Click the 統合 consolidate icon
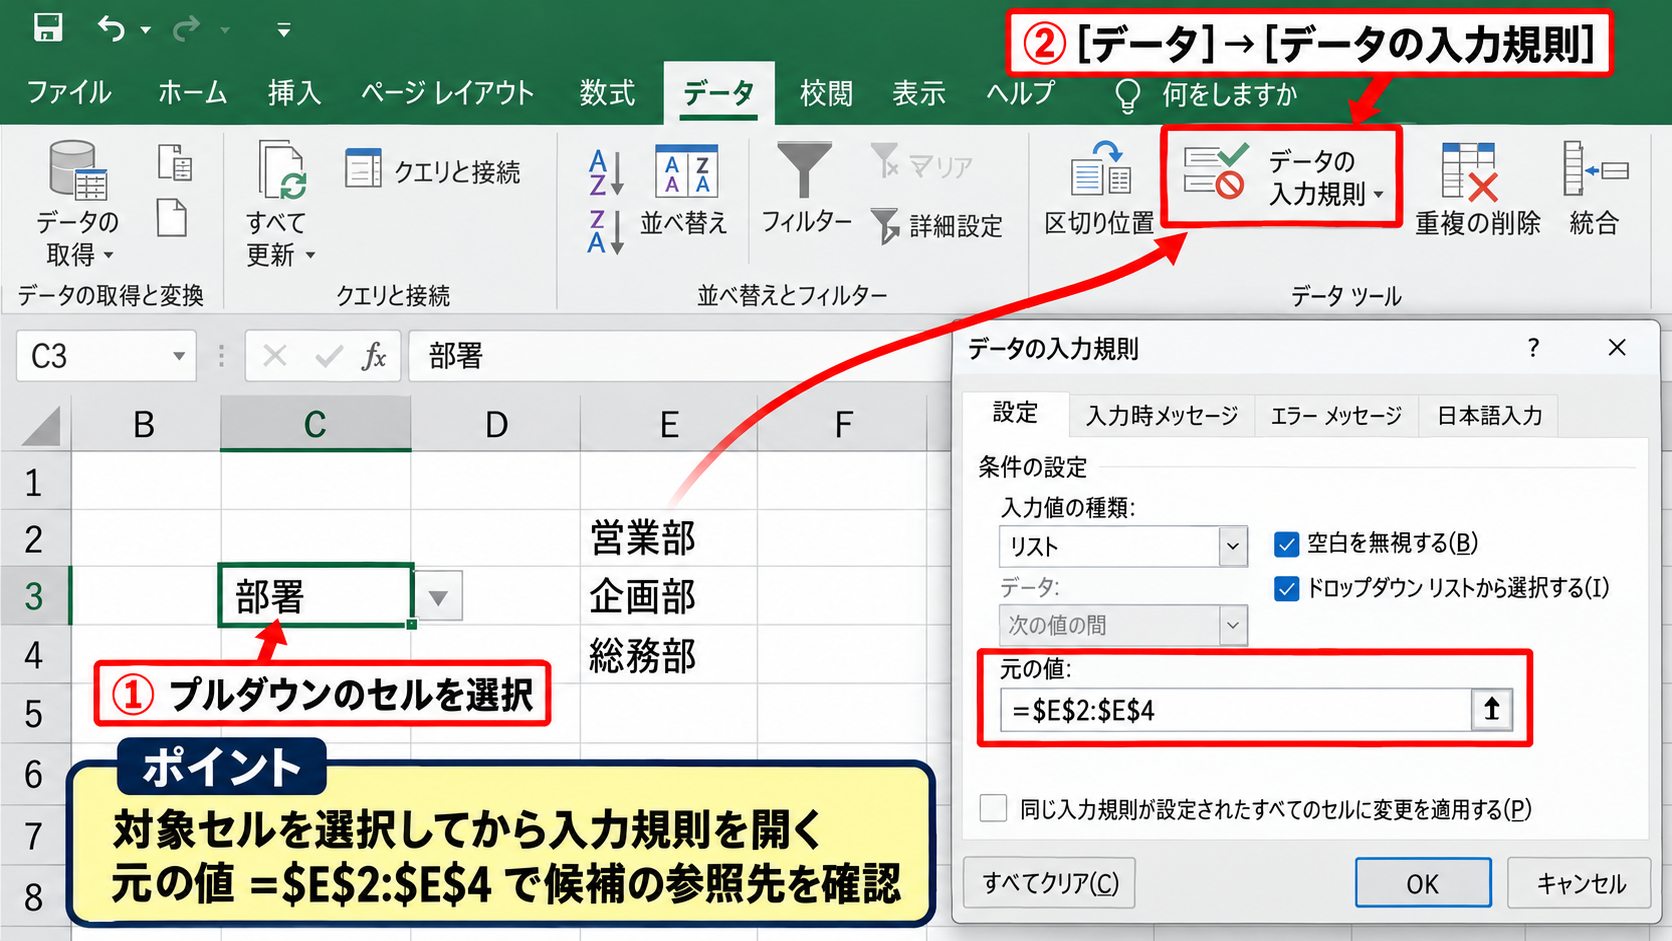Viewport: 1672px width, 941px height. pyautogui.click(x=1596, y=168)
